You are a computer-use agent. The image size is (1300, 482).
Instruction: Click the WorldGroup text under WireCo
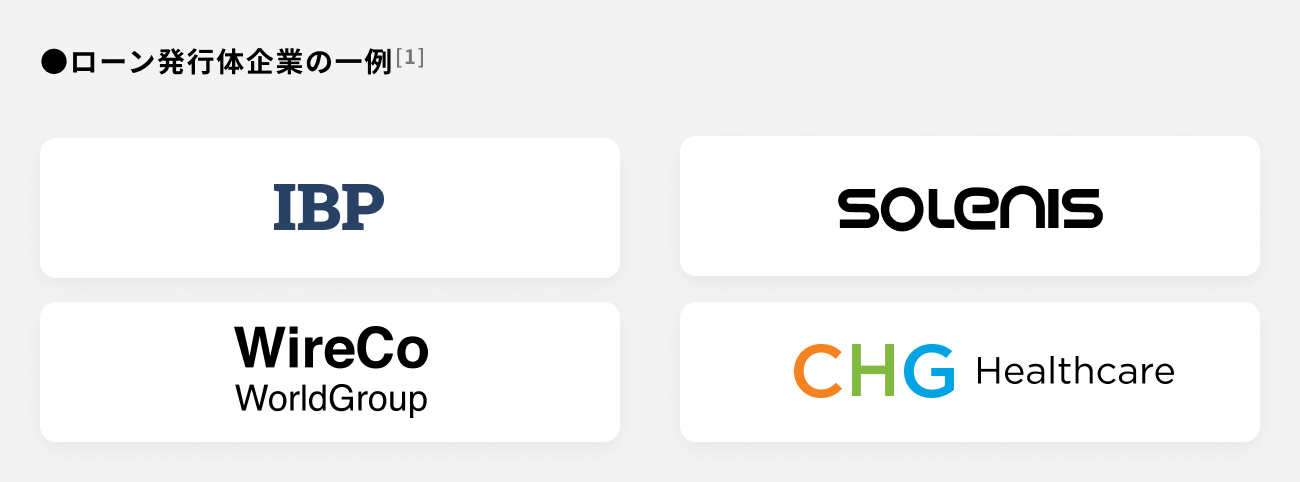(x=331, y=398)
